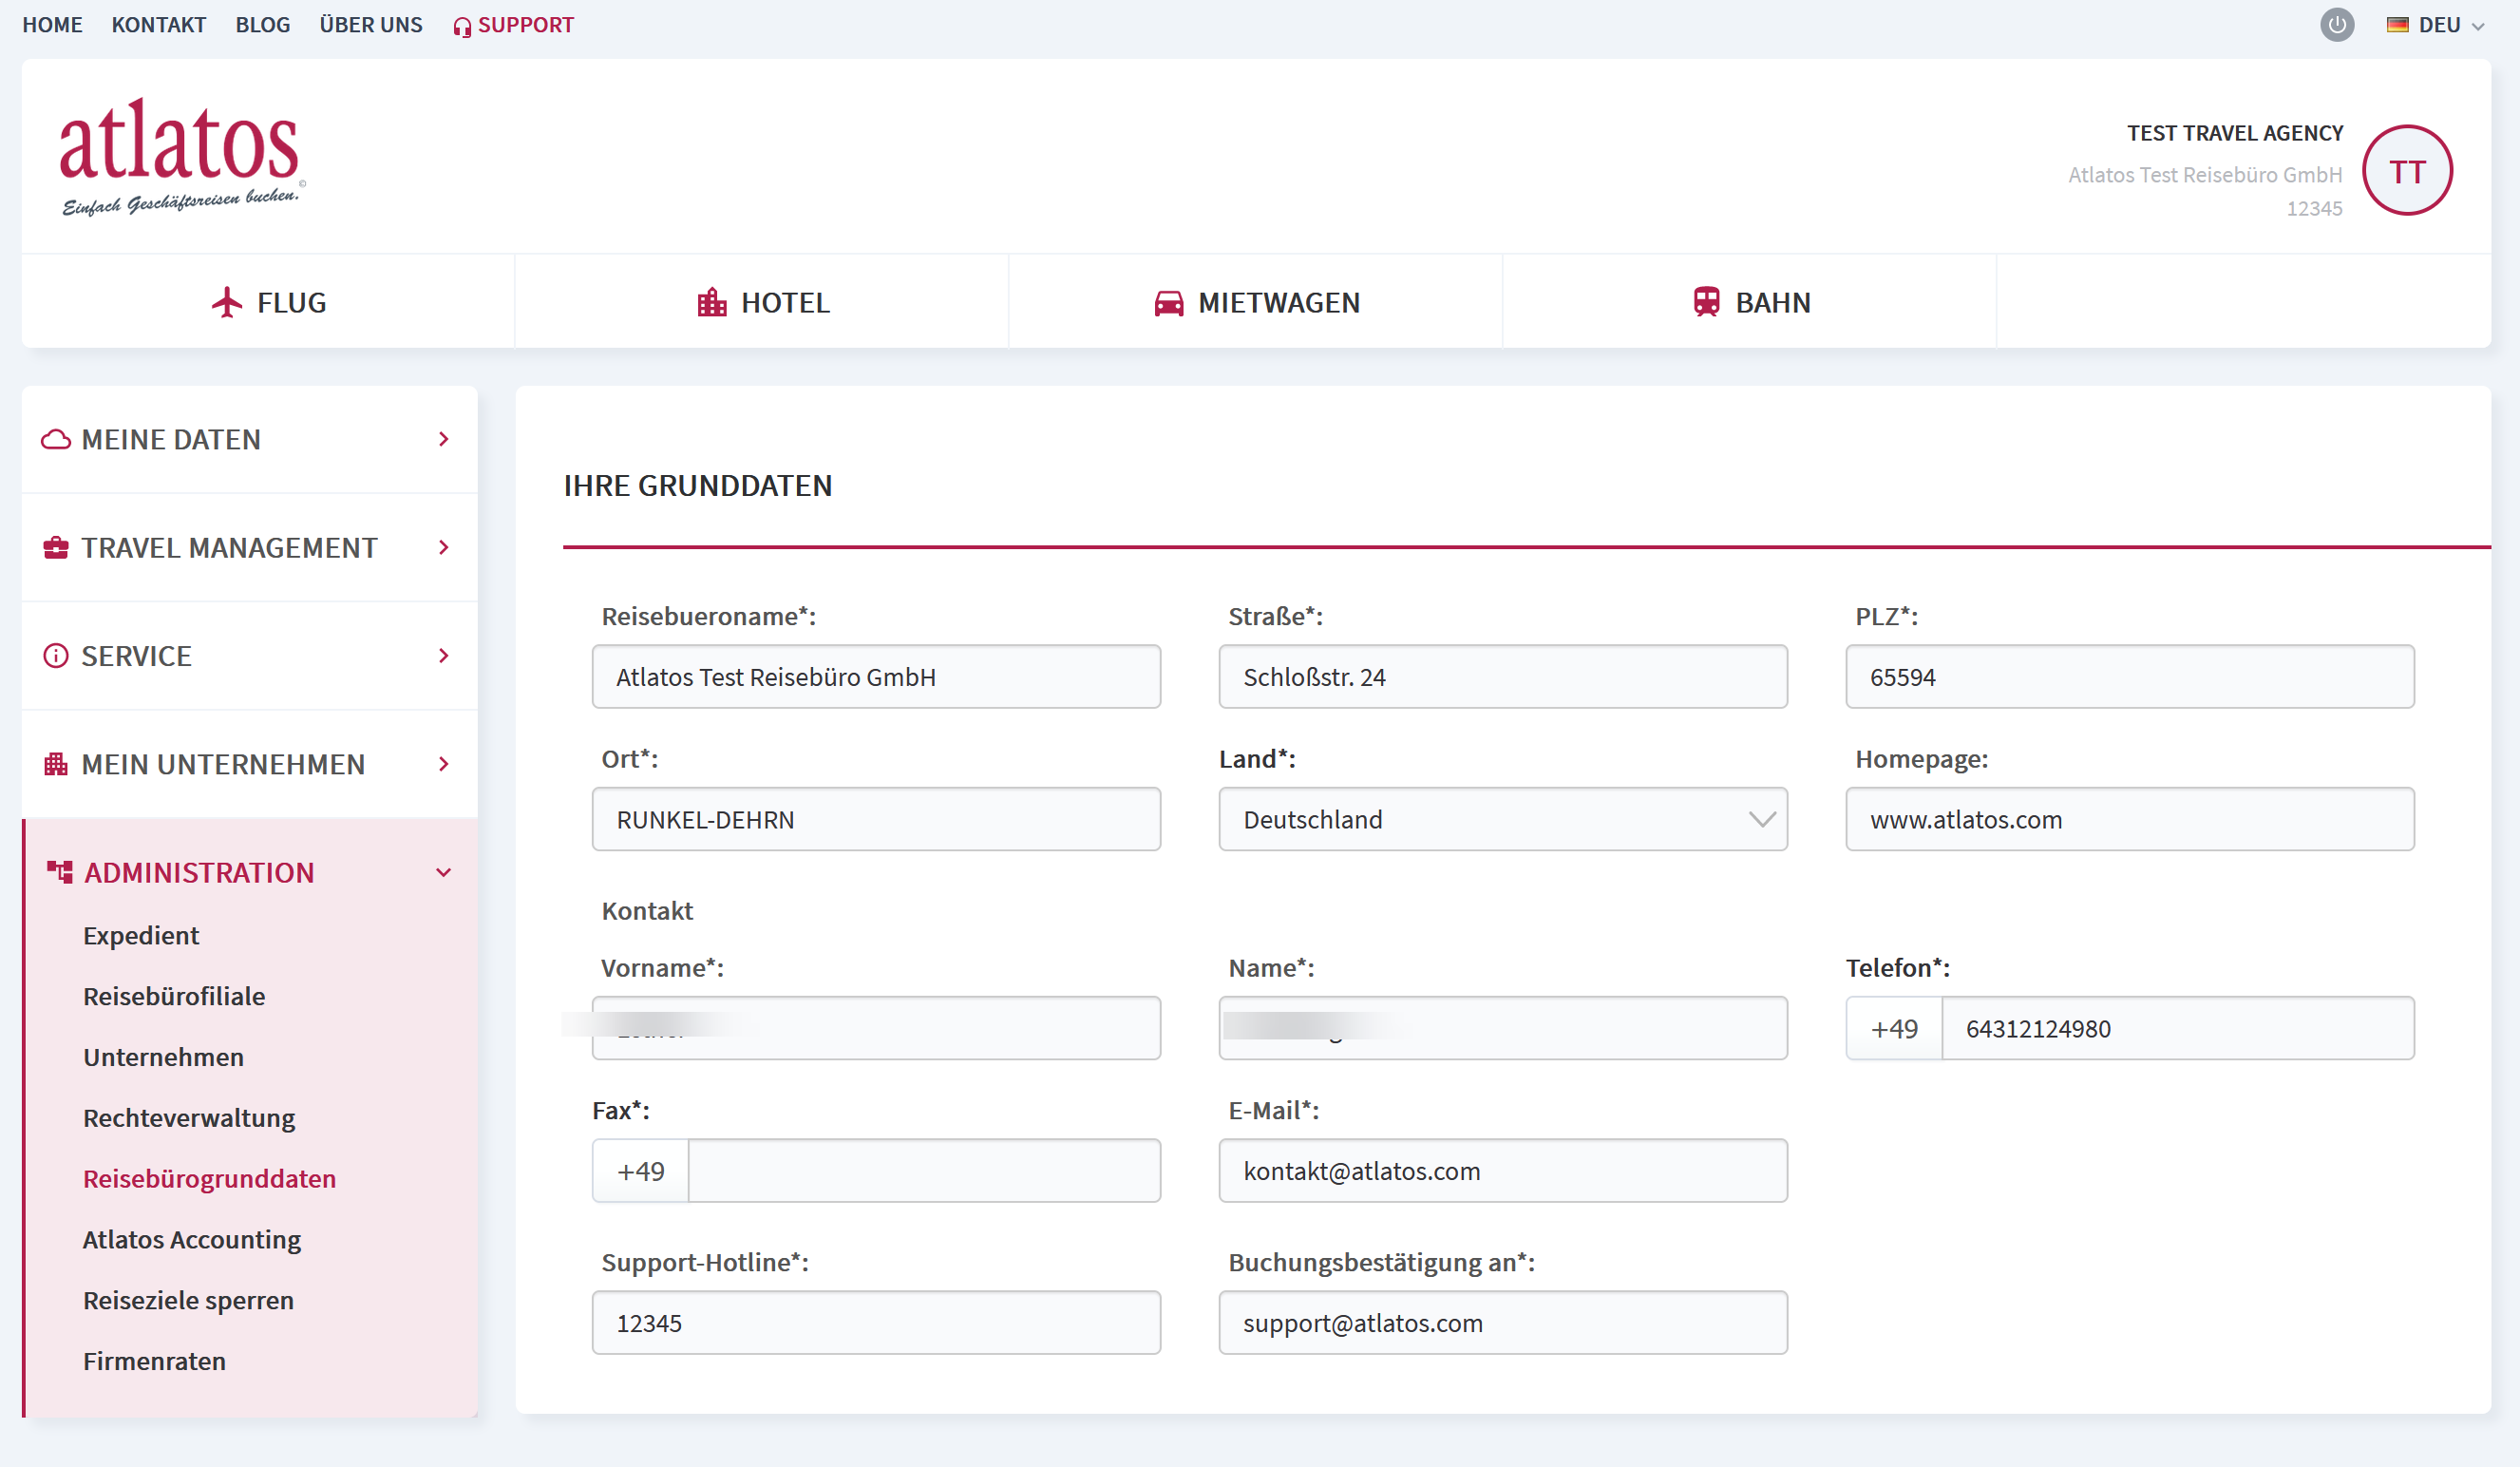The image size is (2520, 1467).
Task: Select Reisebürogrunddaten submenu entry
Action: 209,1179
